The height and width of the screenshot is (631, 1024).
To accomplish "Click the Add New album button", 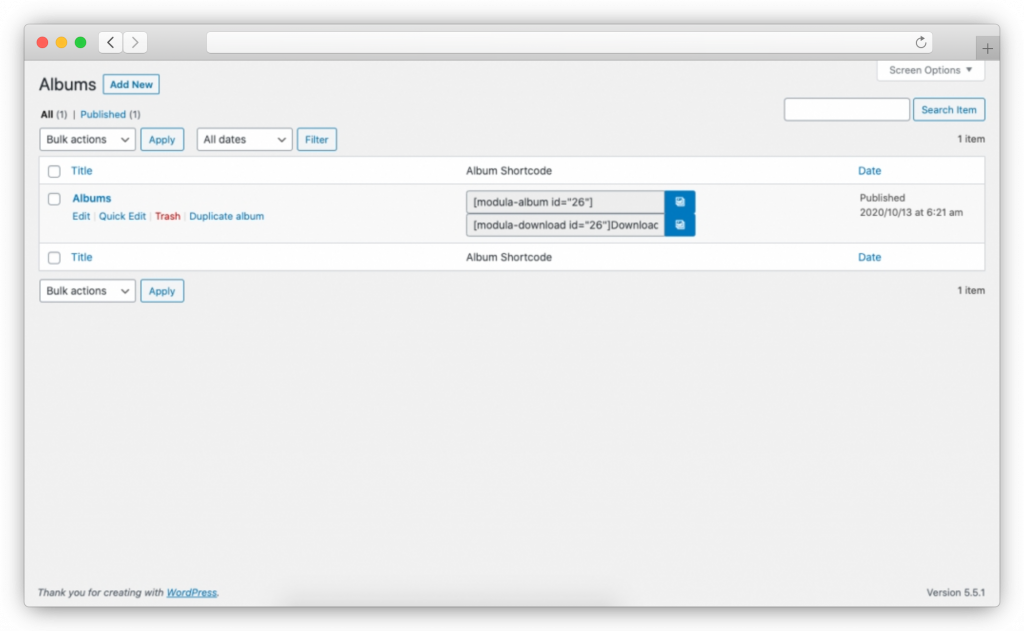I will point(131,85).
